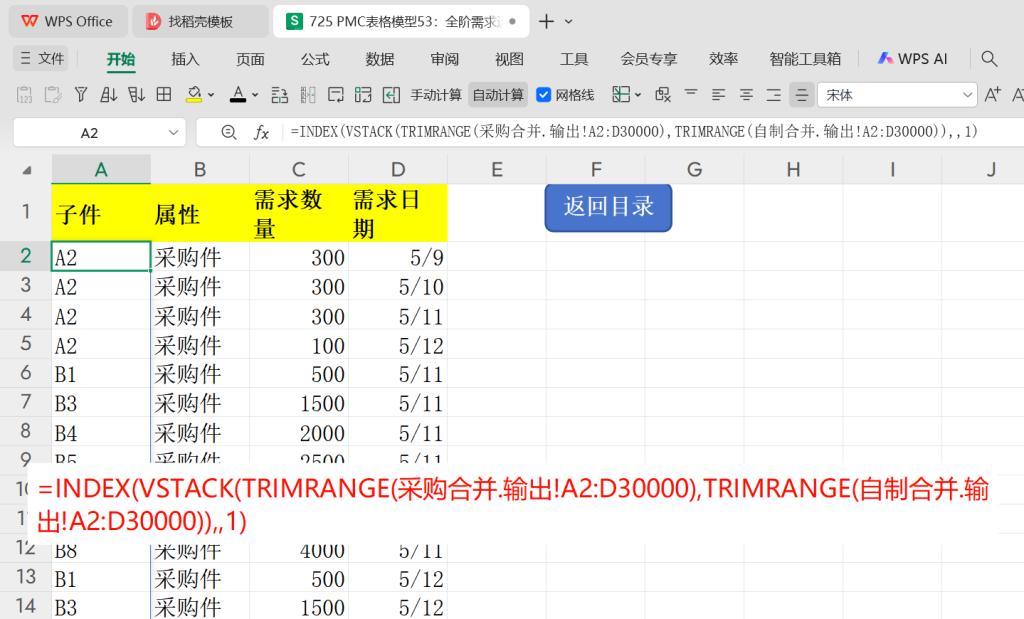This screenshot has width=1024, height=619.
Task: Click the 返回目录 button
Action: pos(608,207)
